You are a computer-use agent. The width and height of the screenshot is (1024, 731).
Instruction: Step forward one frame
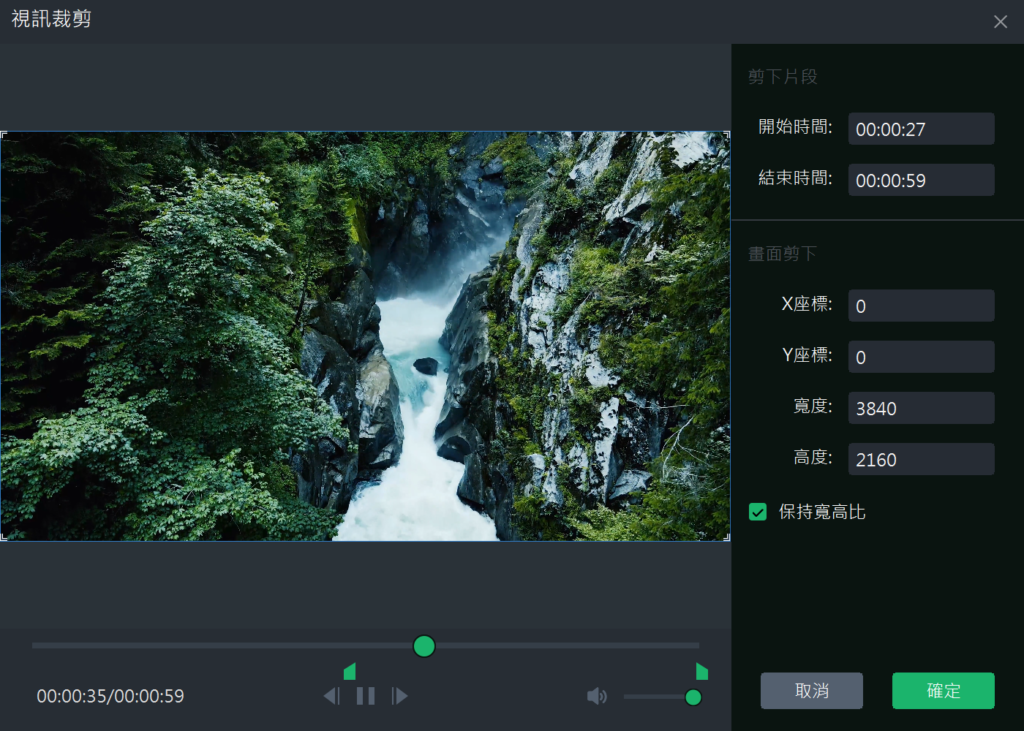tap(400, 696)
